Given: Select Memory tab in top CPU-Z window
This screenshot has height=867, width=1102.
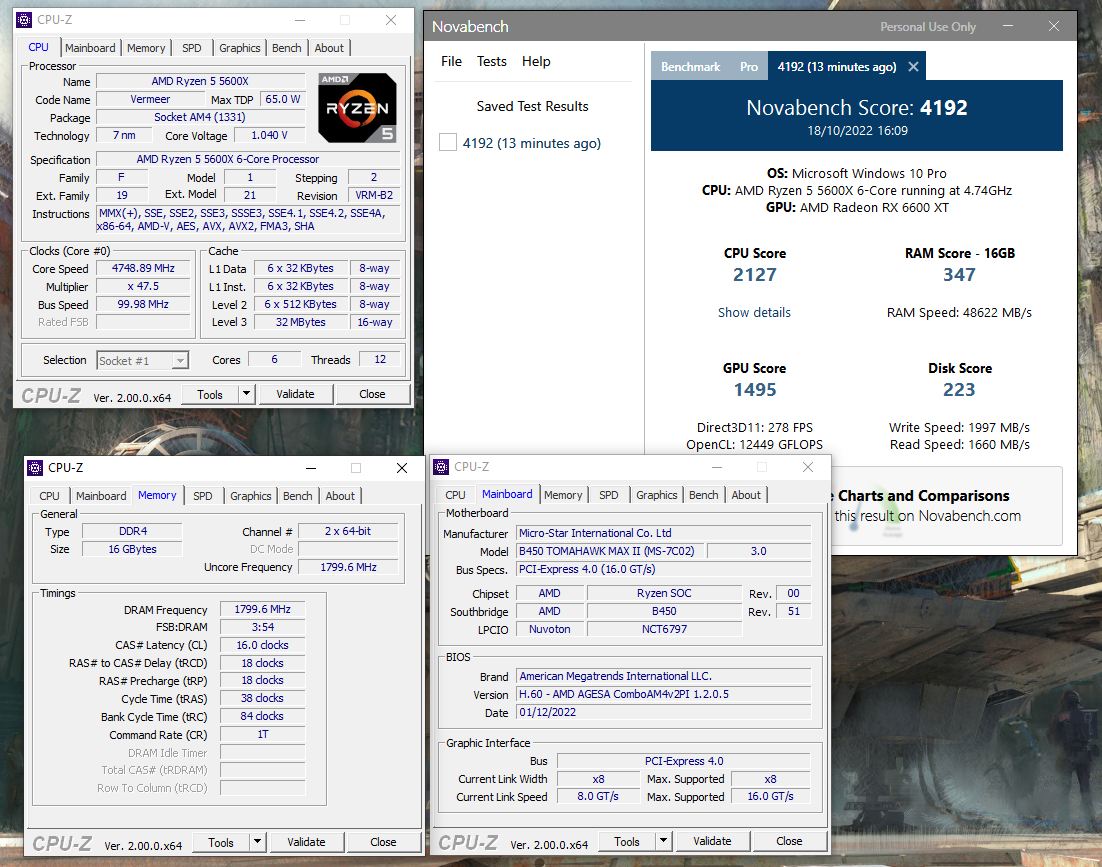Looking at the screenshot, I should click(x=145, y=48).
